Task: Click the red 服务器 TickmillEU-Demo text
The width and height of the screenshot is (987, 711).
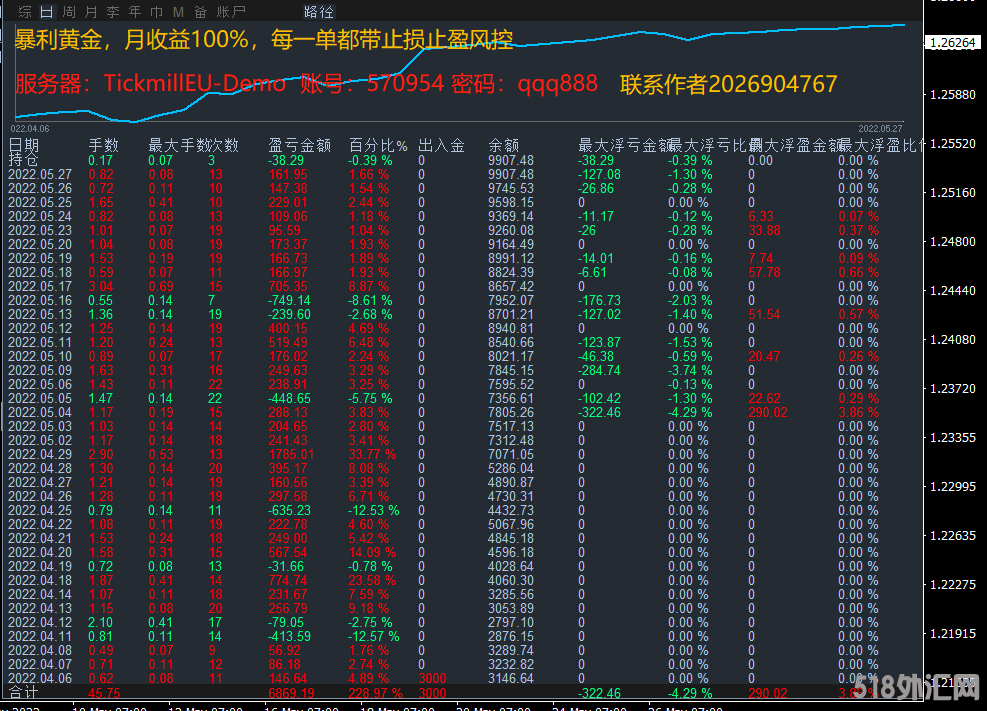Action: coord(150,83)
